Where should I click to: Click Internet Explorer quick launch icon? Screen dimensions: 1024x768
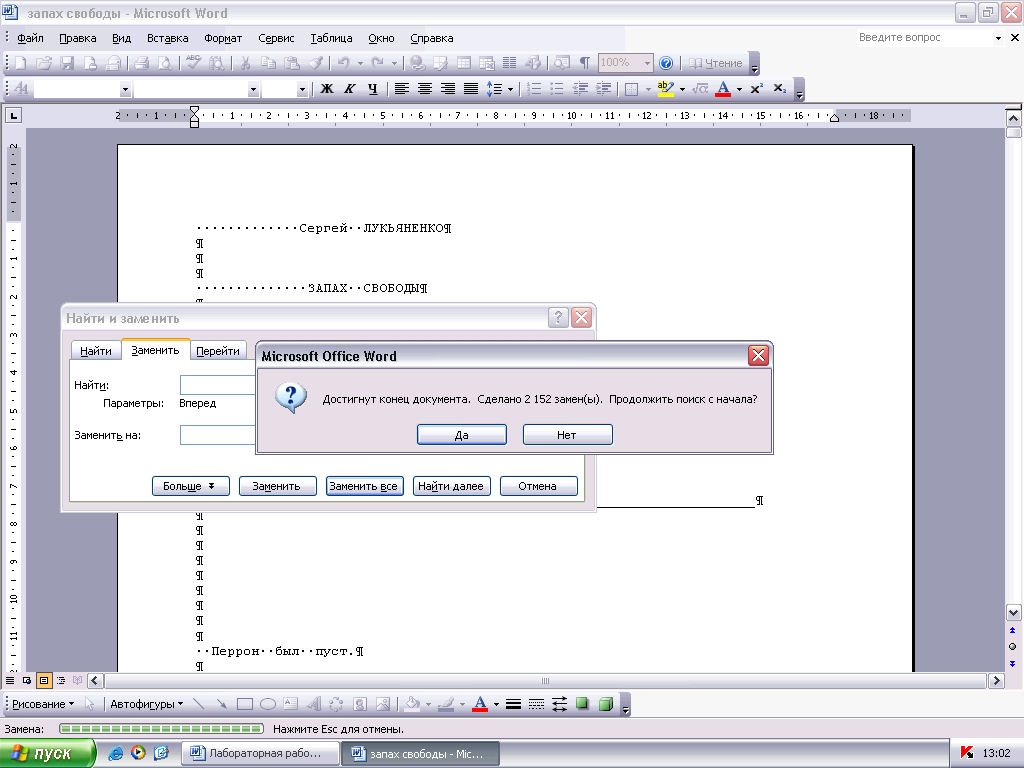115,753
